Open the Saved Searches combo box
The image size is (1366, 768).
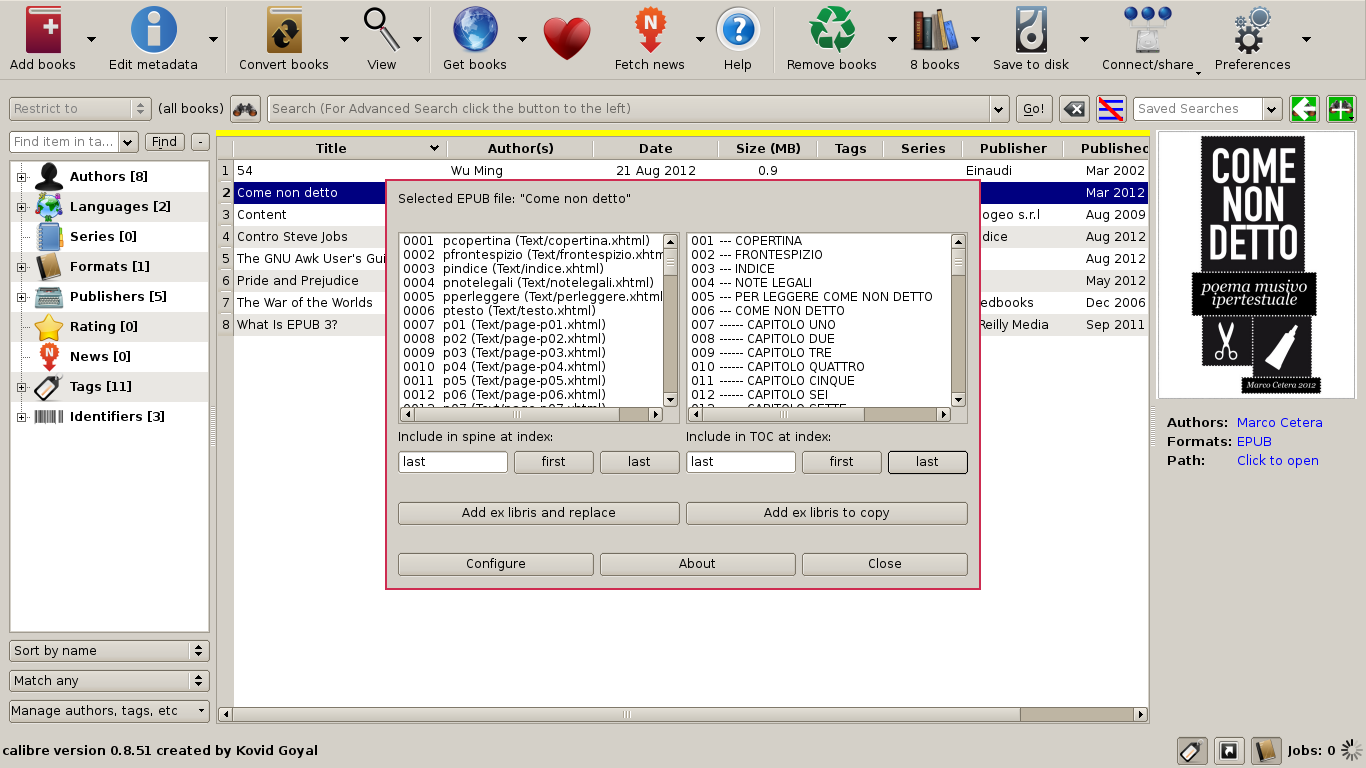1208,109
